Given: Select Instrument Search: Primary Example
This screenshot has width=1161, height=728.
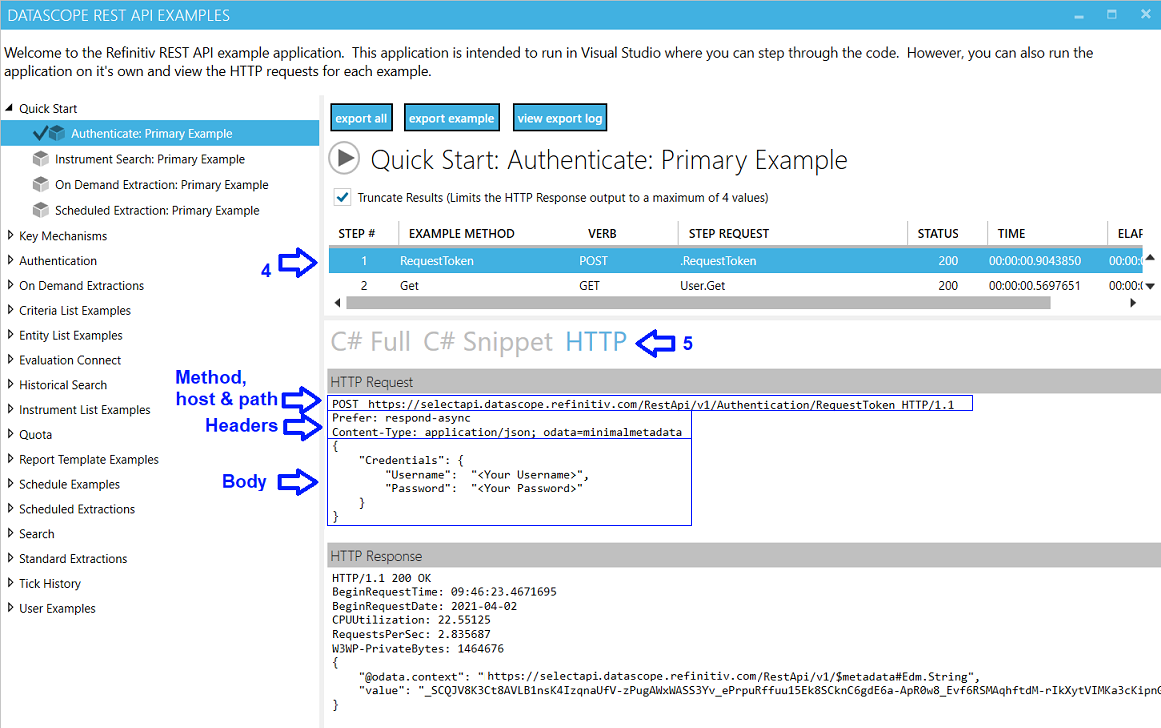Looking at the screenshot, I should pos(150,159).
